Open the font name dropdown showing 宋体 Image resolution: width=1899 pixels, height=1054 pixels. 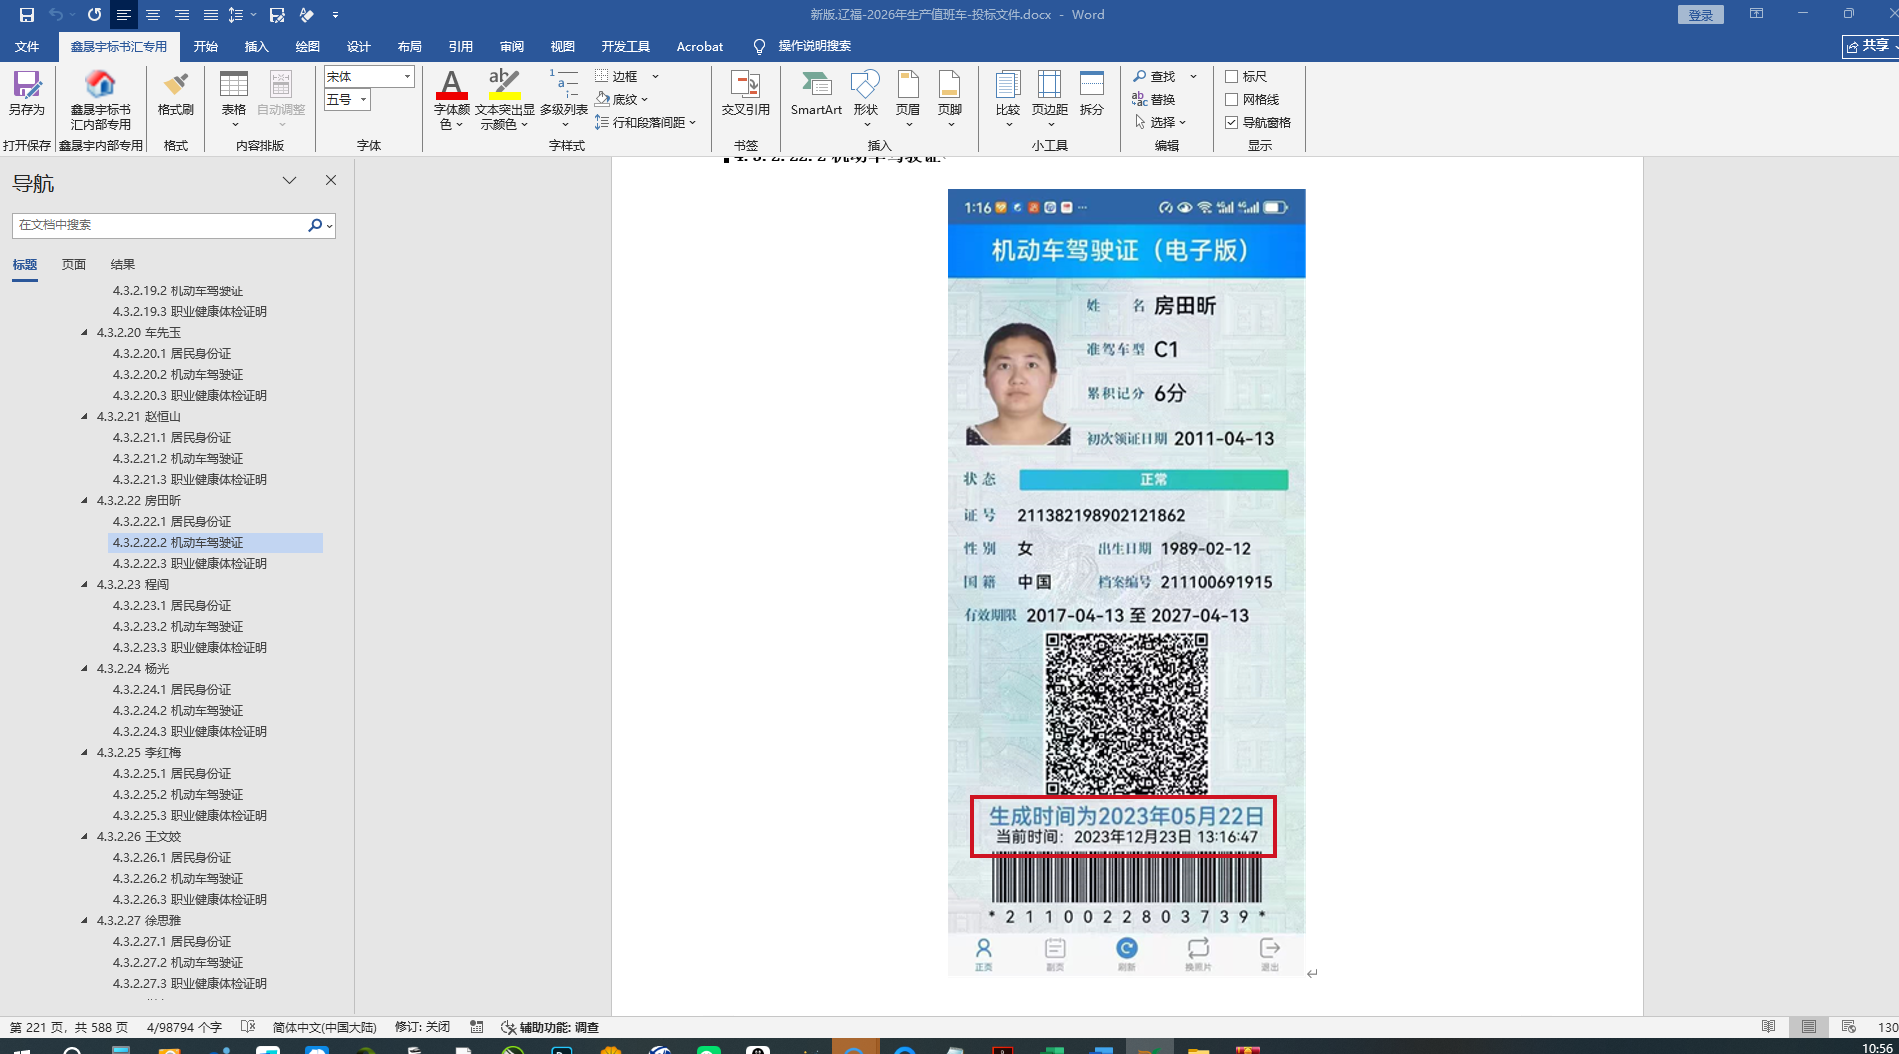[407, 77]
